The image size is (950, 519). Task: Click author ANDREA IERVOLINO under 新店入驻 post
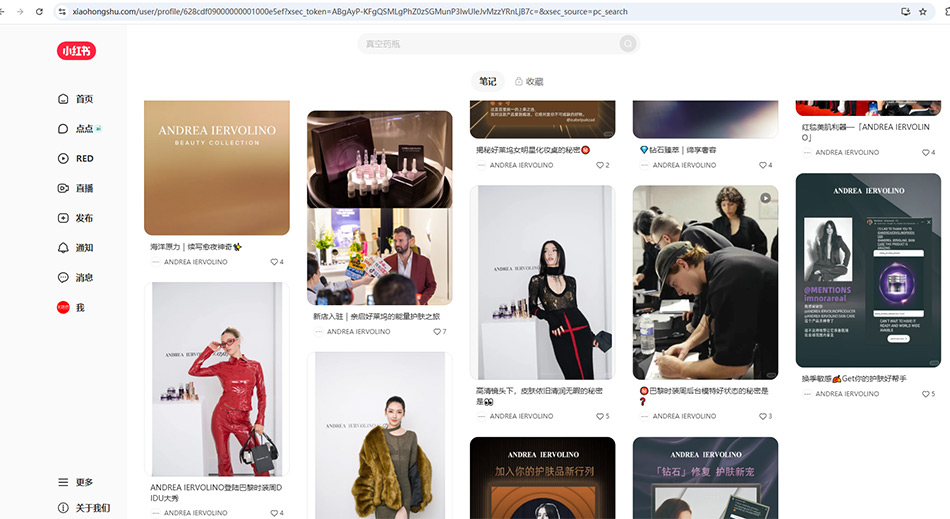(359, 331)
